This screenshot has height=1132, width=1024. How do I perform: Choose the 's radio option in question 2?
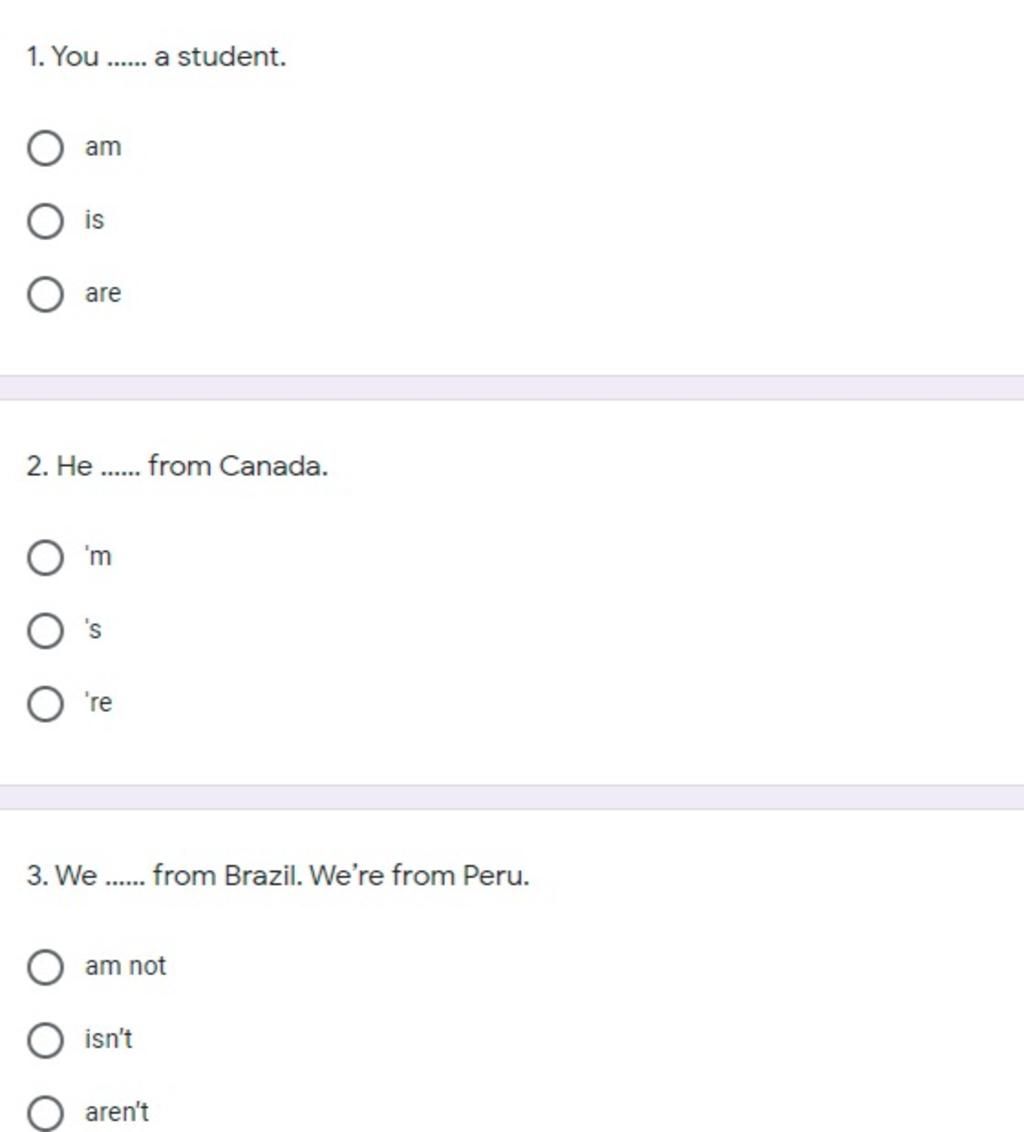(45, 631)
